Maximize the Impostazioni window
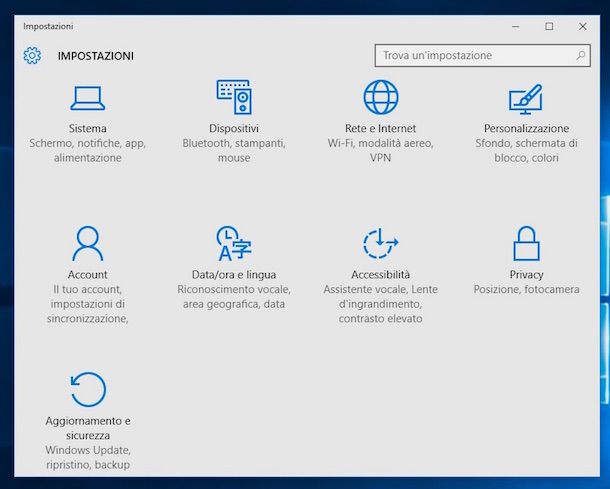 [x=549, y=26]
